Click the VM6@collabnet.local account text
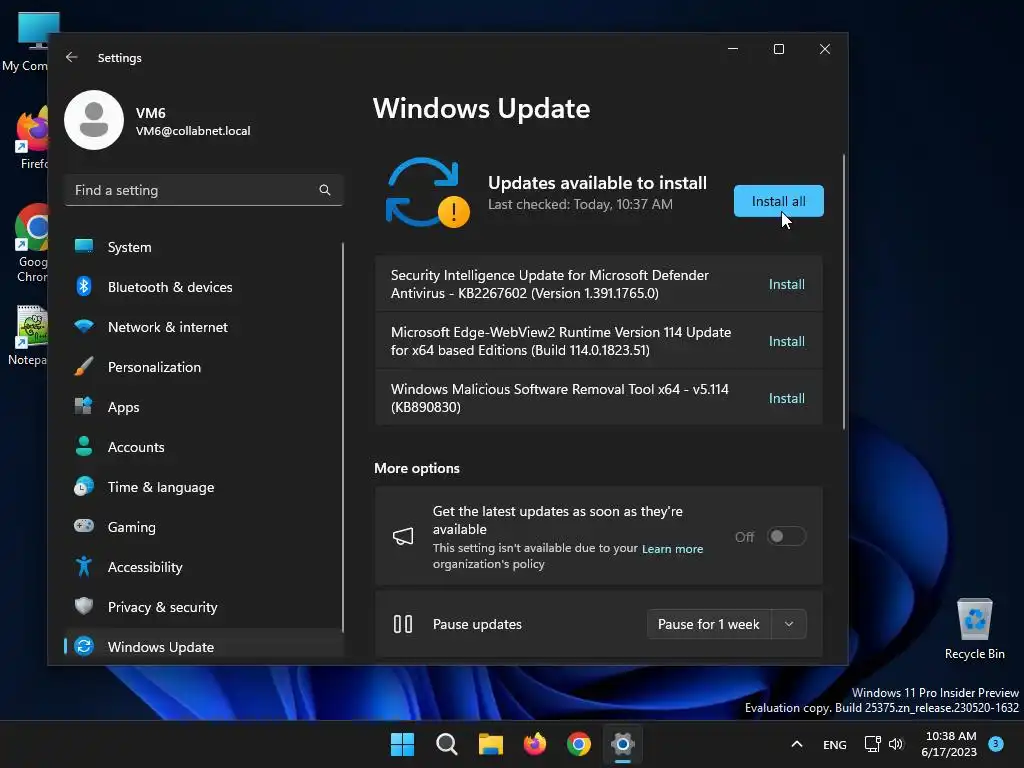Viewport: 1024px width, 768px height. point(193,131)
